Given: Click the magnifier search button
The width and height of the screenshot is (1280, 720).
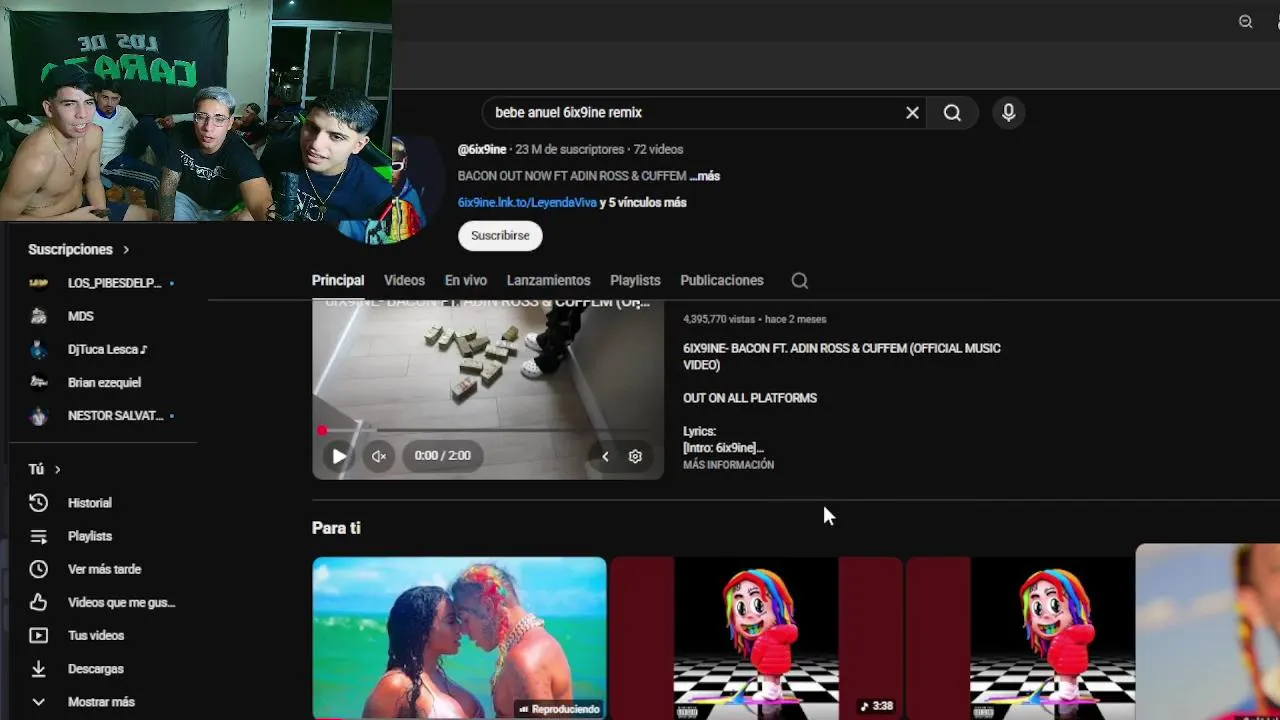Looking at the screenshot, I should (x=952, y=113).
